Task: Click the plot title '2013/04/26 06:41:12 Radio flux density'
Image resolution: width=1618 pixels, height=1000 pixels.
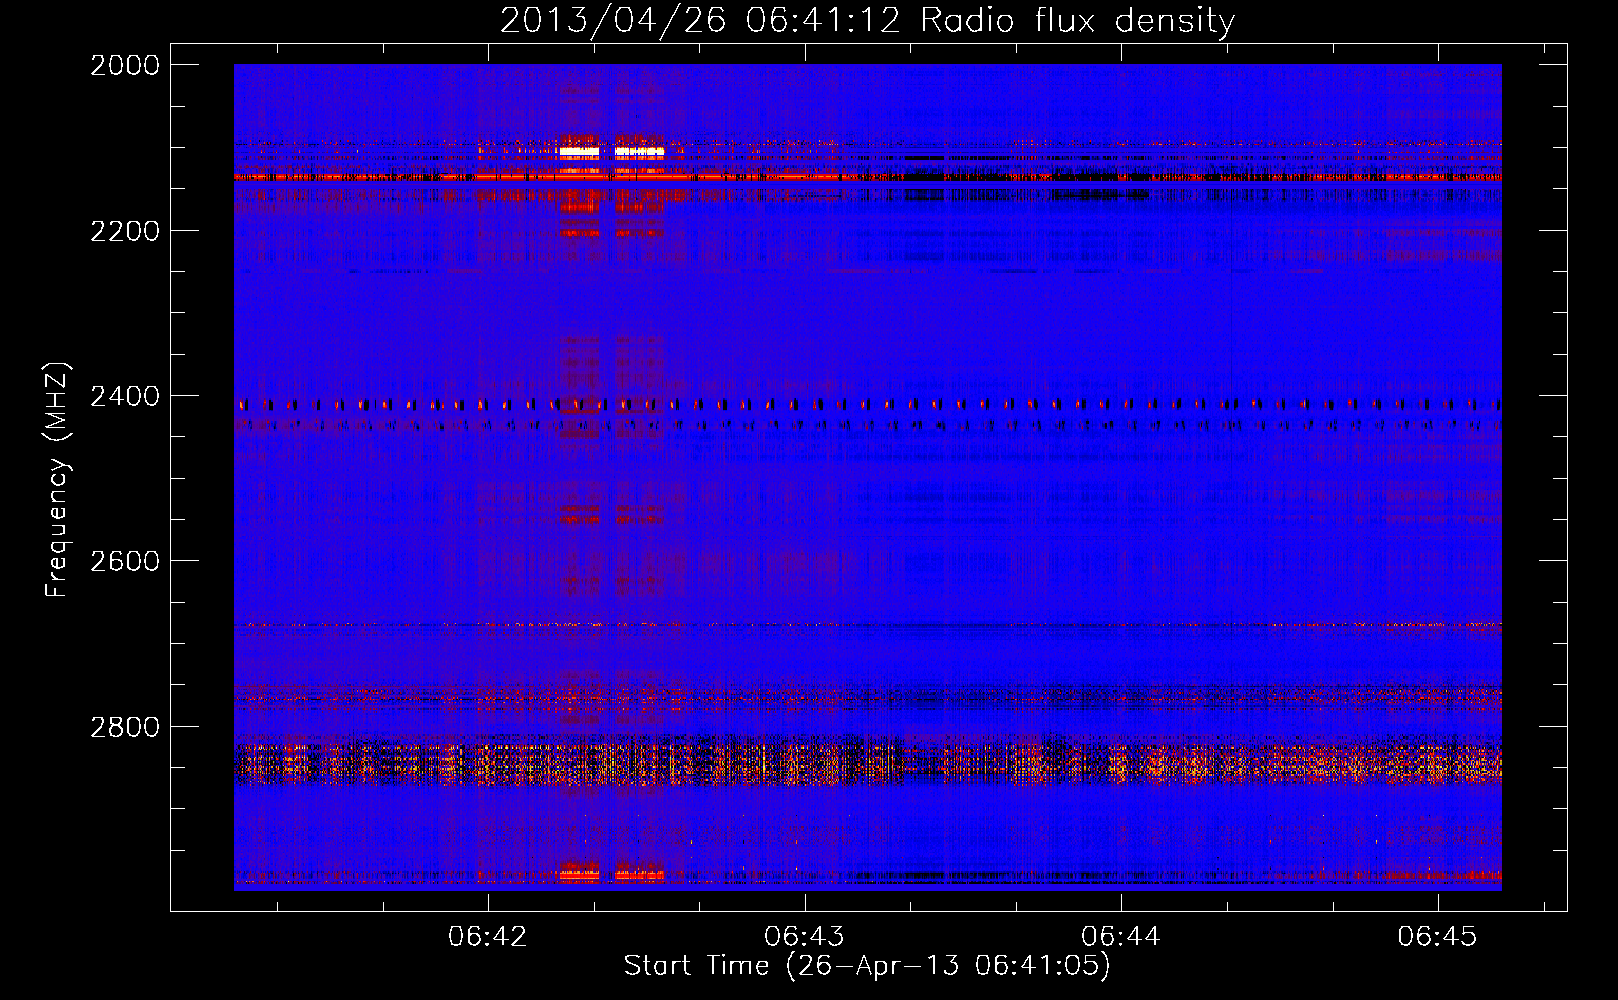Action: (x=867, y=21)
